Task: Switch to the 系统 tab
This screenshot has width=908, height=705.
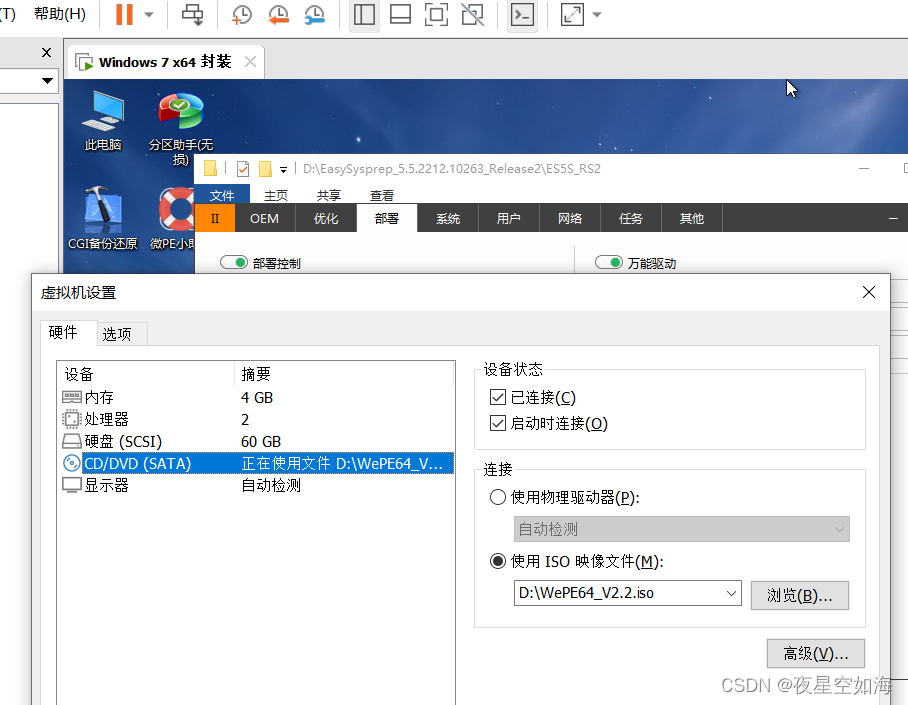Action: pyautogui.click(x=448, y=218)
